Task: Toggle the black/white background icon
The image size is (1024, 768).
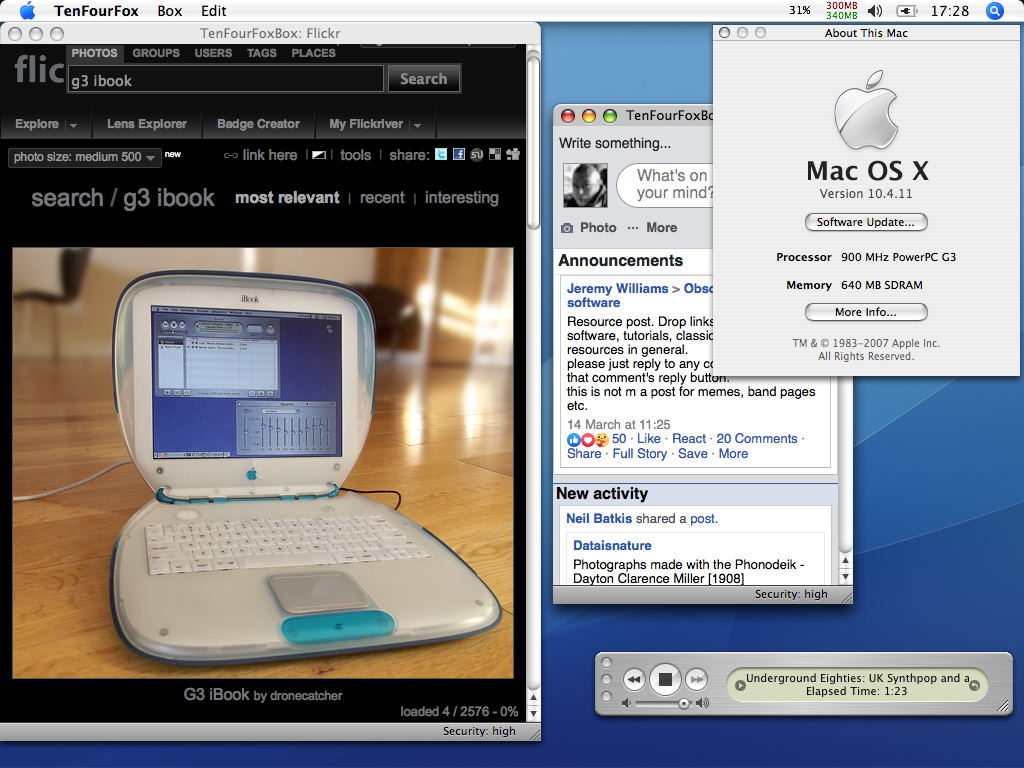Action: point(319,155)
